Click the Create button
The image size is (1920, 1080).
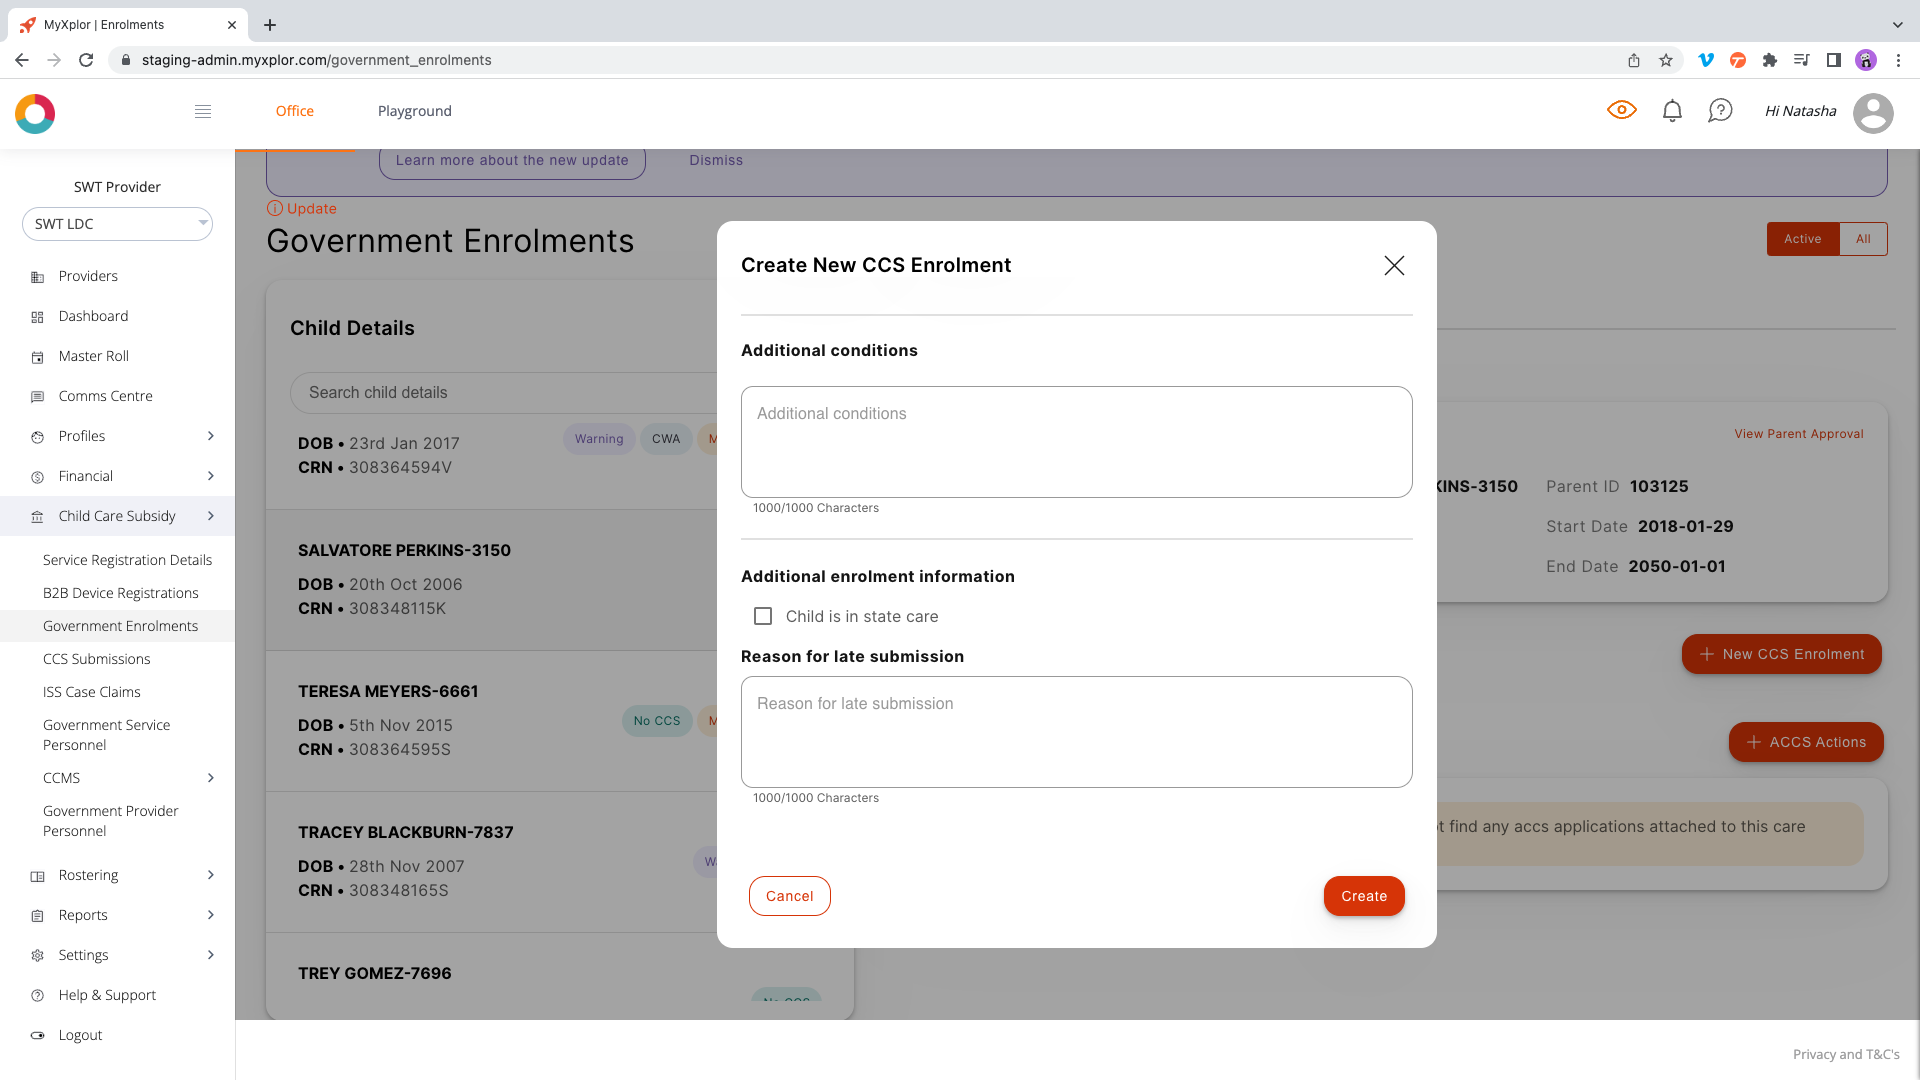pos(1363,896)
